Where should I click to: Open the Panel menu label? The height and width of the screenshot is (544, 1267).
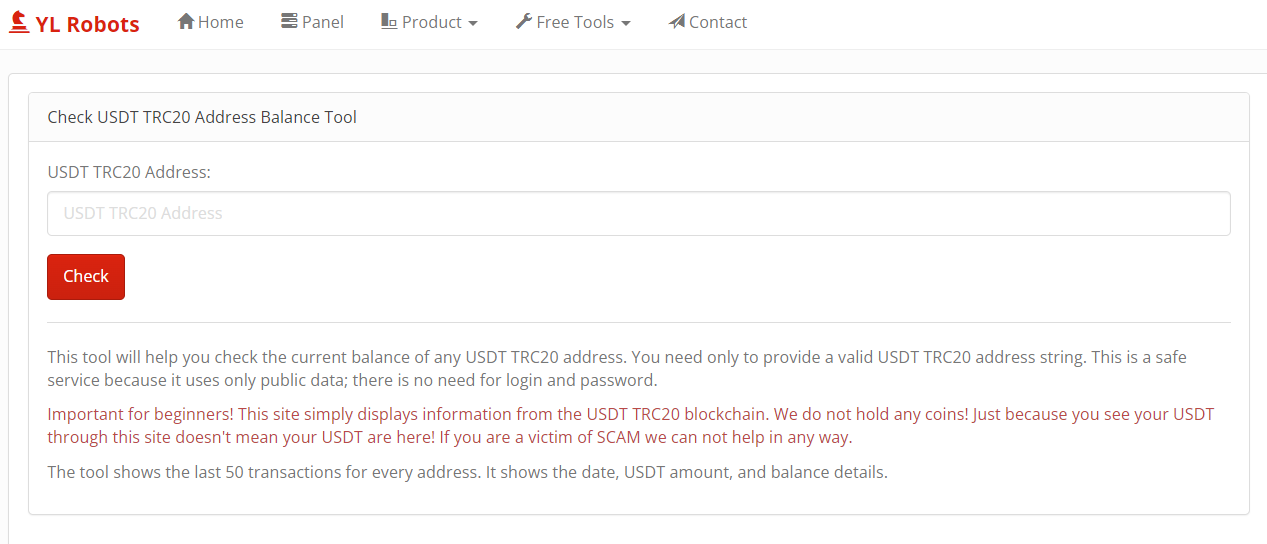click(323, 22)
